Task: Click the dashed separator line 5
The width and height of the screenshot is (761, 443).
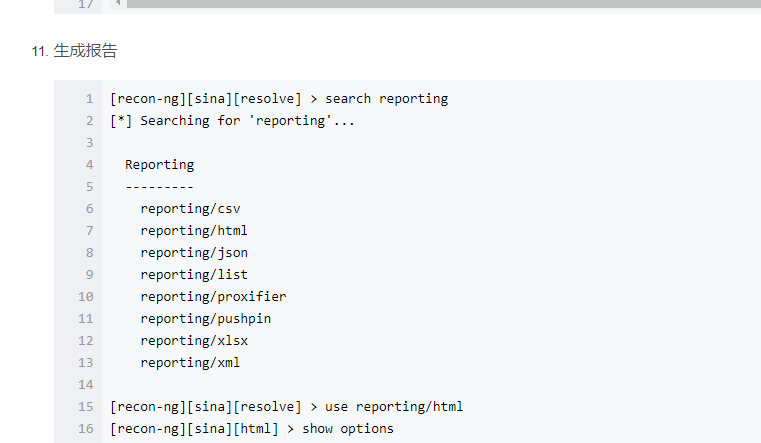Action: 160,187
